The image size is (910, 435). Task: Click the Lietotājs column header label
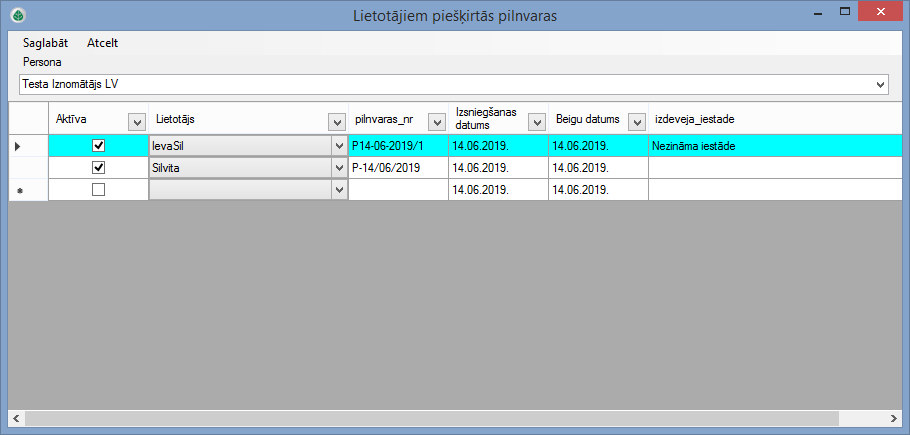tap(175, 118)
